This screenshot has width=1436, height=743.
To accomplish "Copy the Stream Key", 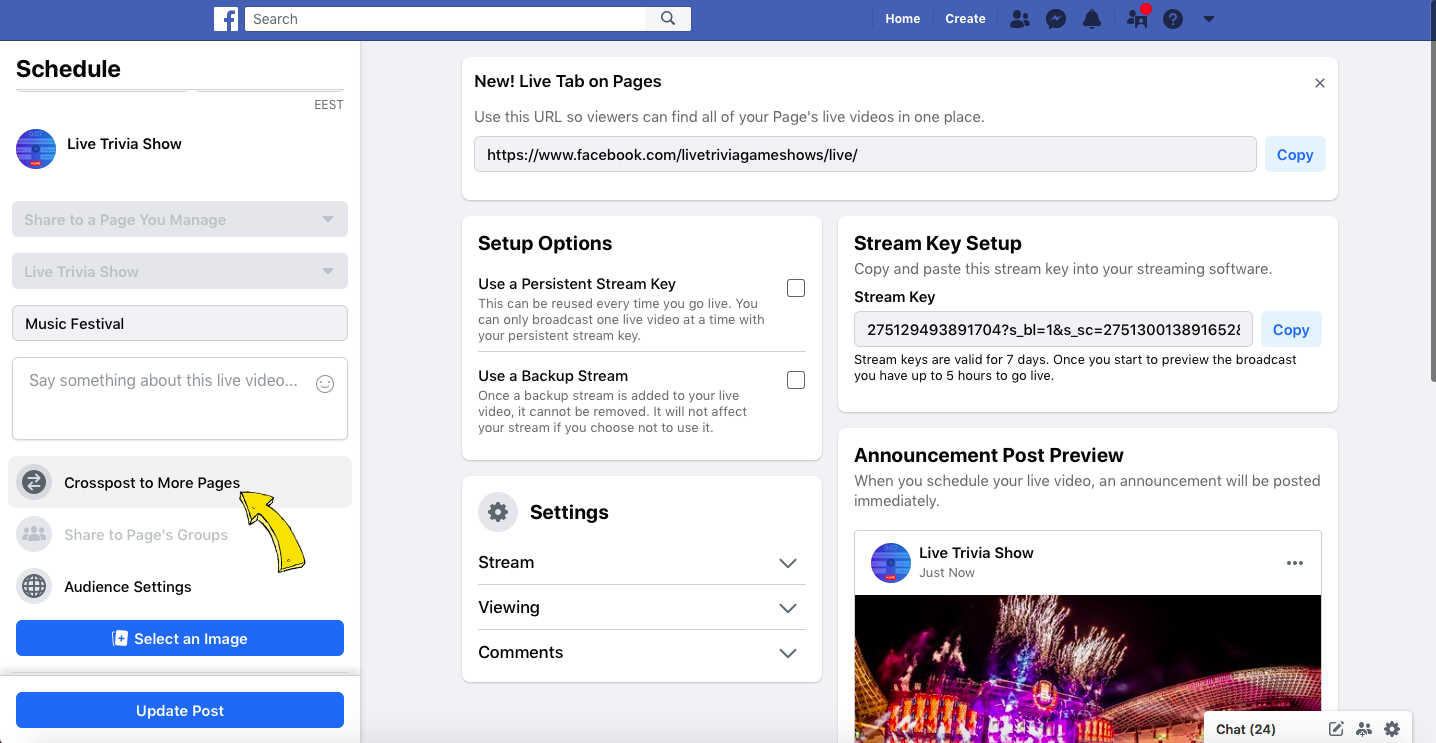I will click(x=1291, y=329).
